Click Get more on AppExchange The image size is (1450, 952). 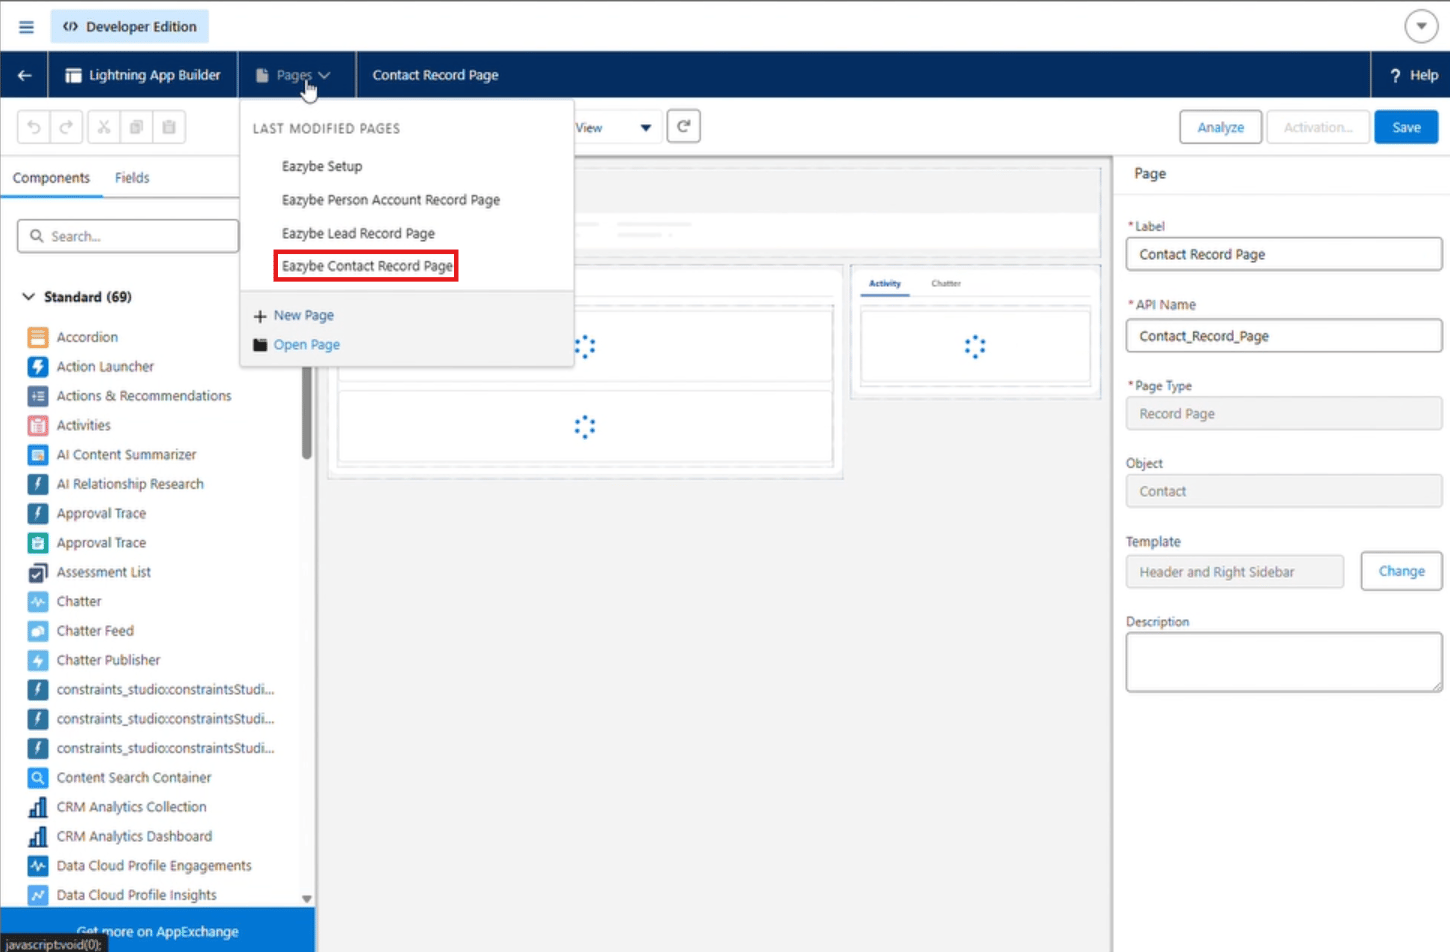tap(158, 931)
